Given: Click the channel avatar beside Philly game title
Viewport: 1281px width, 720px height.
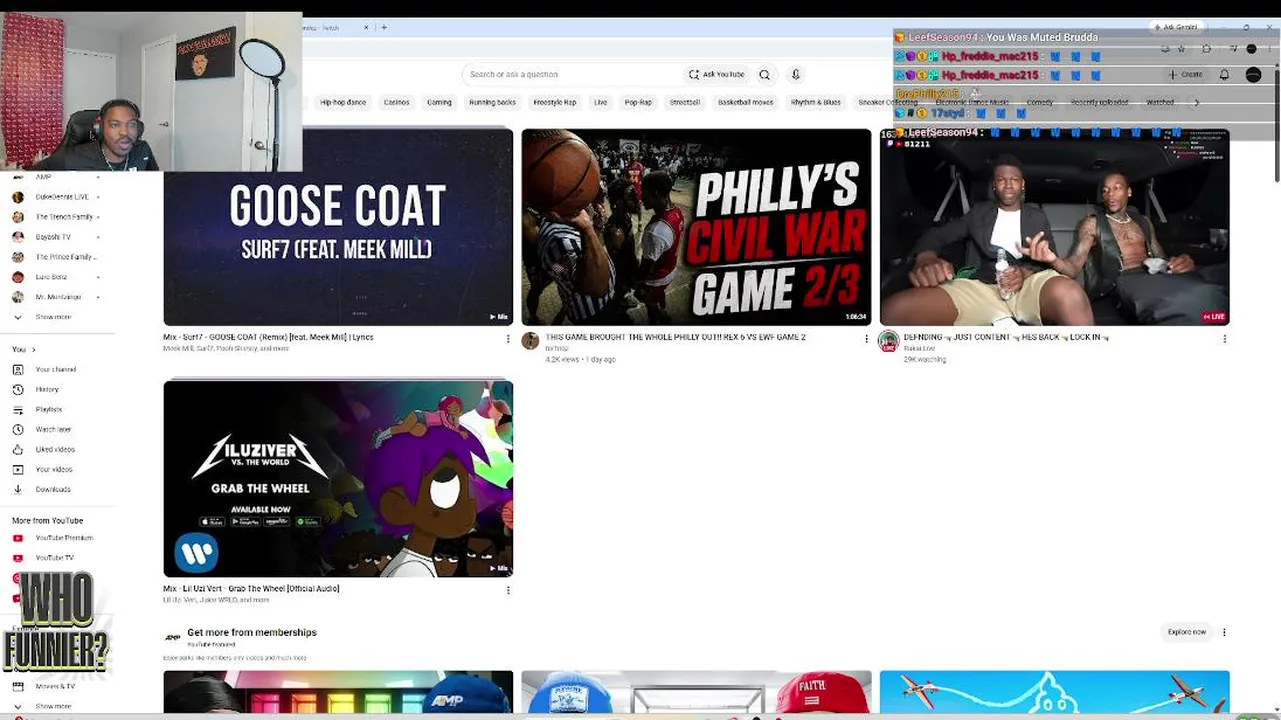Looking at the screenshot, I should coord(530,341).
